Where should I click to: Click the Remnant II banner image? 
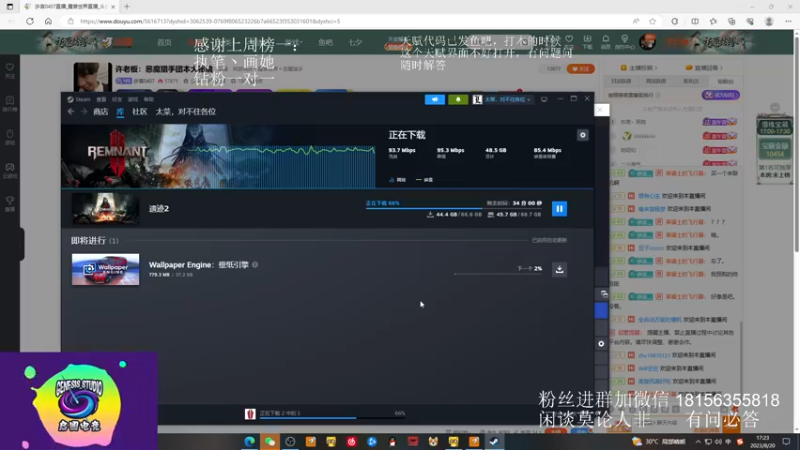click(x=218, y=156)
